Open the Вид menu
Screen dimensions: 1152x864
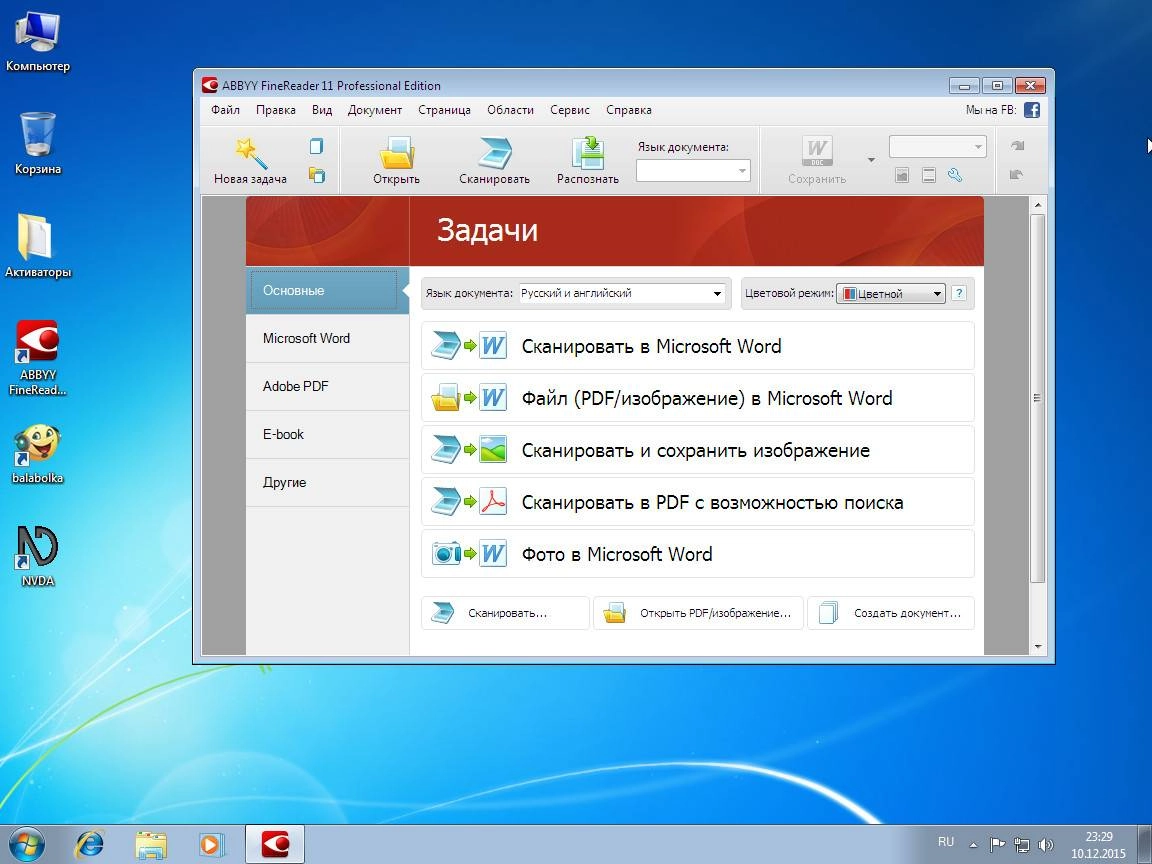pyautogui.click(x=322, y=109)
